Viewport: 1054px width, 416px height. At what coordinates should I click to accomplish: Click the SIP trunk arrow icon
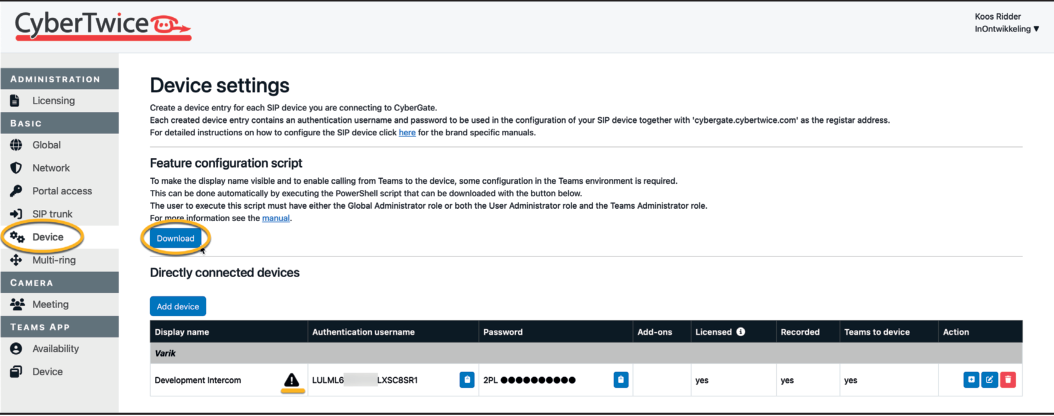17,214
